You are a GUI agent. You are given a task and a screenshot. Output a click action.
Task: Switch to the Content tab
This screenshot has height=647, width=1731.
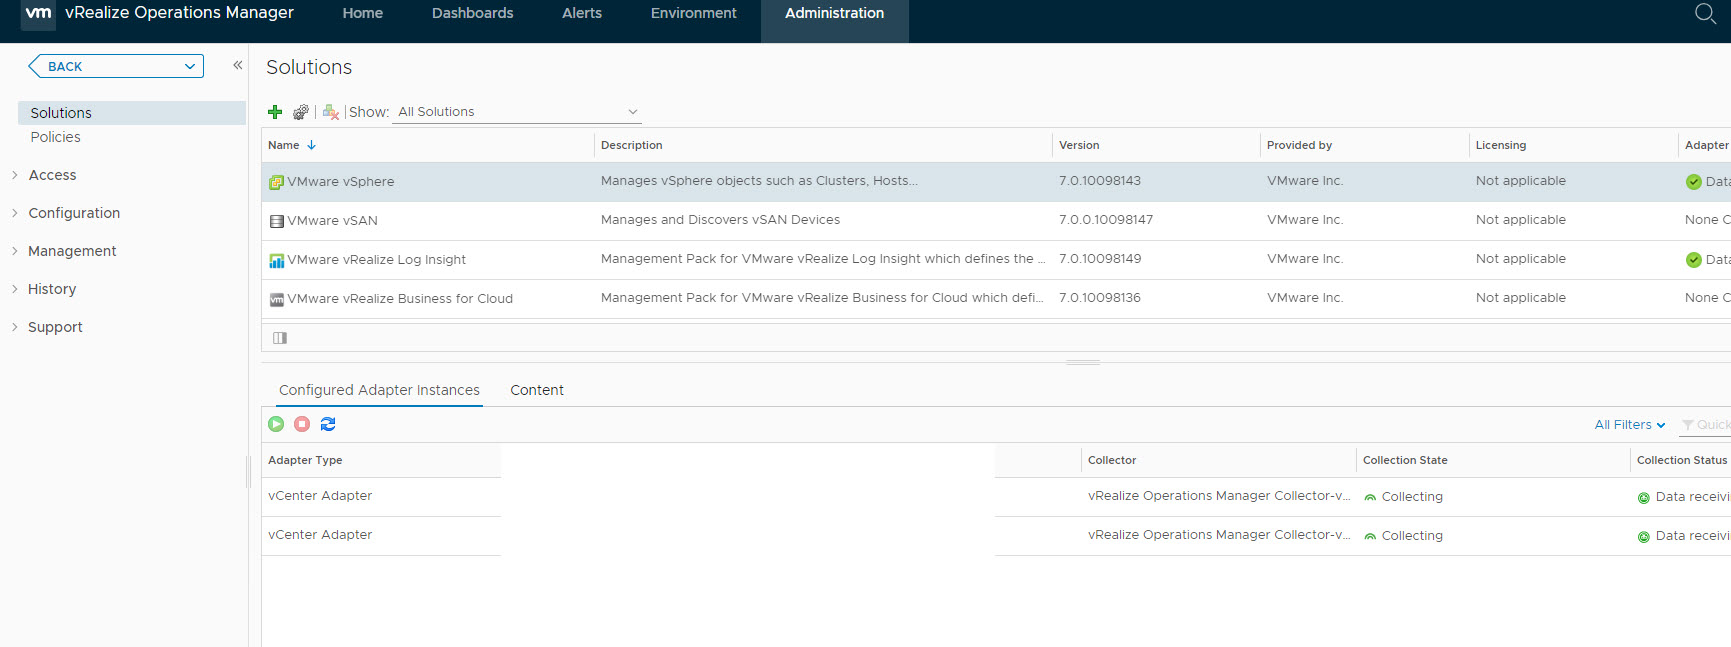coord(537,390)
